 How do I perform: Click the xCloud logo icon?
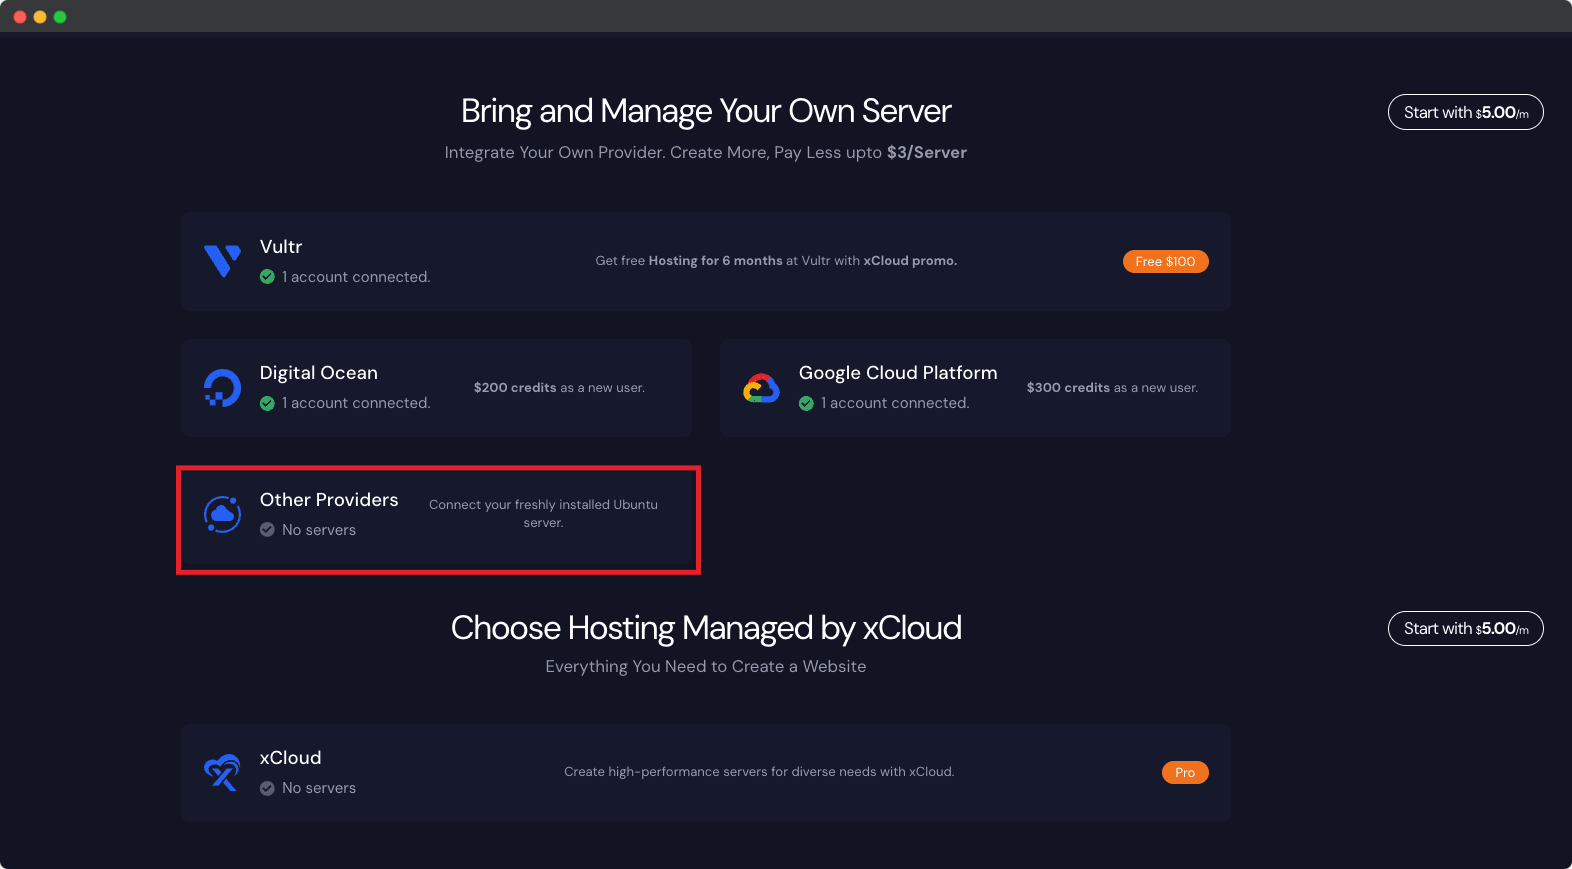pos(222,772)
